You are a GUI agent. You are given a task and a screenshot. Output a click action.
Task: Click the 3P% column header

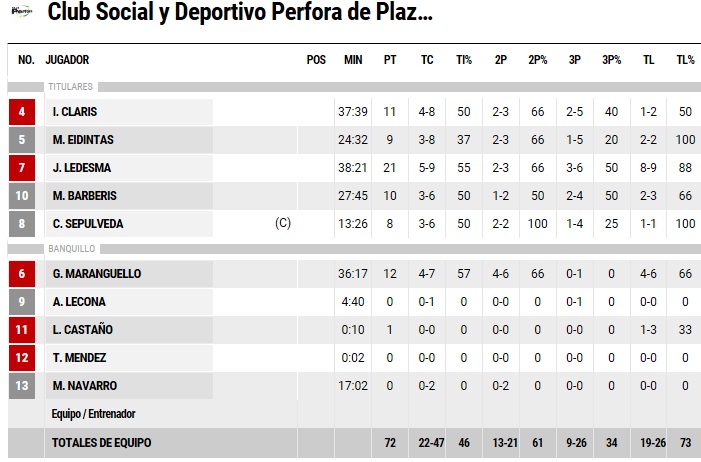pyautogui.click(x=611, y=60)
